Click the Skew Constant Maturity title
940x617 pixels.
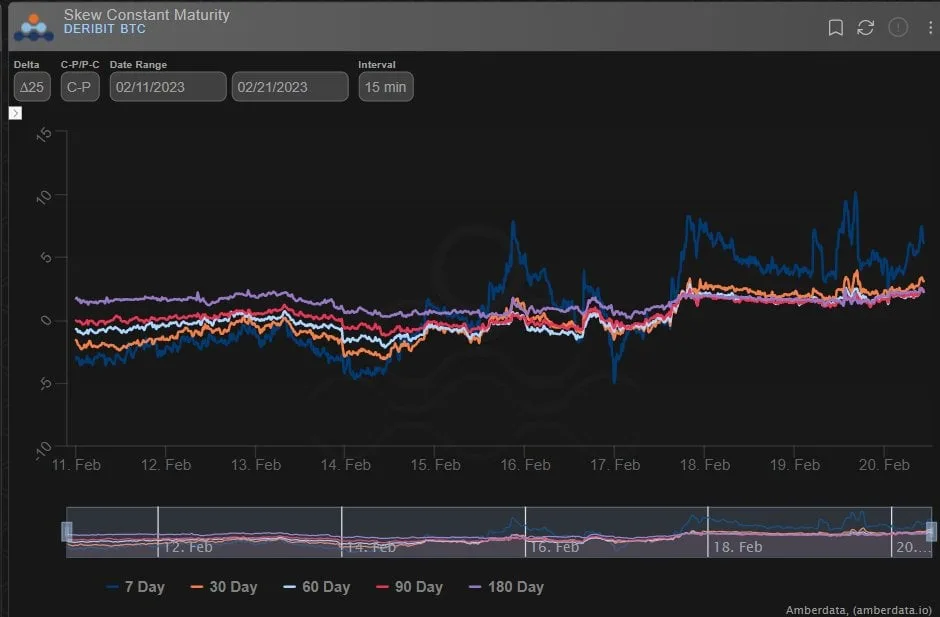(x=147, y=14)
